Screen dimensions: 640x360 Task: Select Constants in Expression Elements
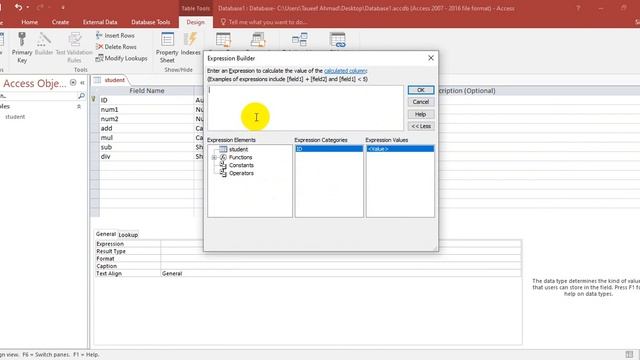(241, 165)
